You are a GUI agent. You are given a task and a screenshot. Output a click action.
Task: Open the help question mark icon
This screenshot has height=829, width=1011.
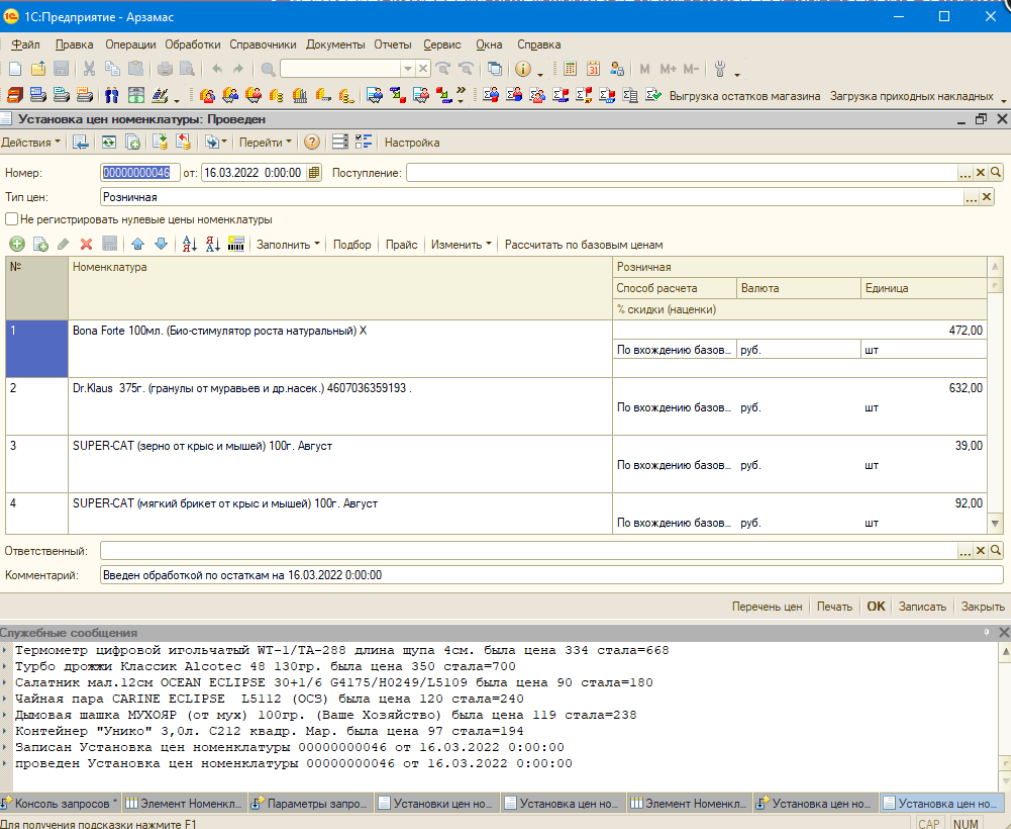pyautogui.click(x=311, y=142)
